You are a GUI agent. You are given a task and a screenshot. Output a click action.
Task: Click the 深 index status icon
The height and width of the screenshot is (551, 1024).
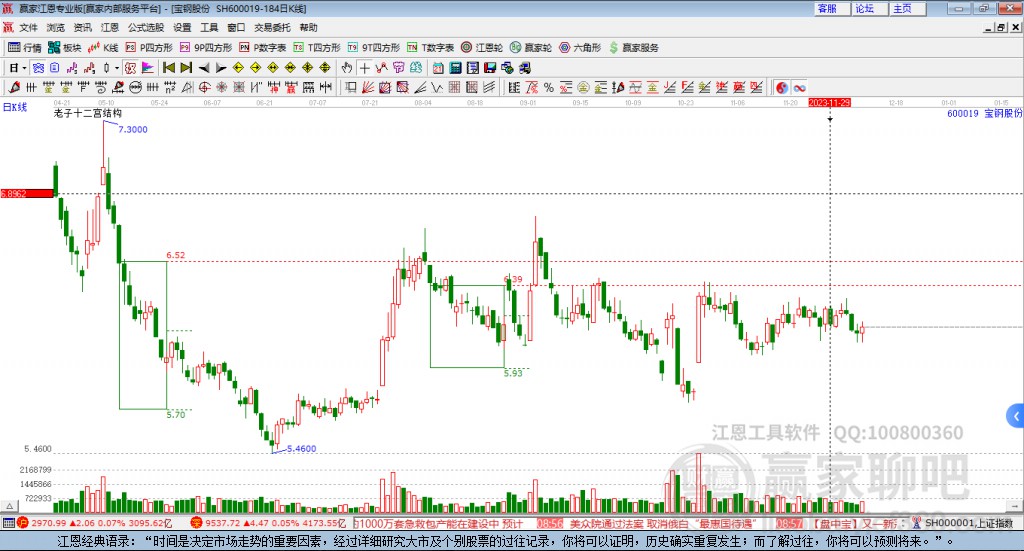197,523
